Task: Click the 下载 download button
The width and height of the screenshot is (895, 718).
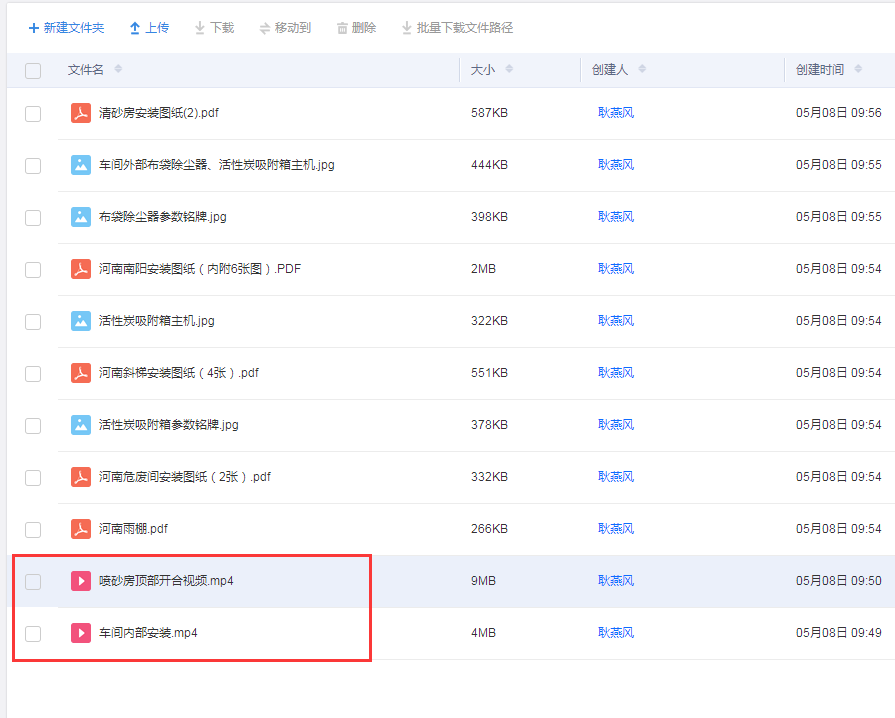Action: [x=215, y=27]
